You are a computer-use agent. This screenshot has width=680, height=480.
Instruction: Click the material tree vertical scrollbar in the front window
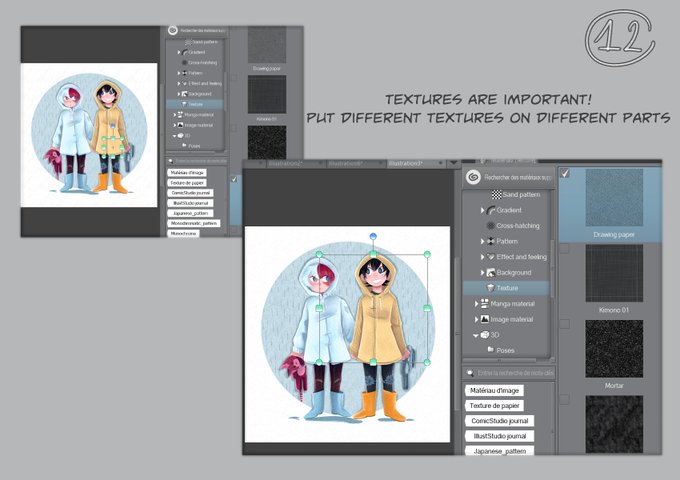(x=552, y=269)
